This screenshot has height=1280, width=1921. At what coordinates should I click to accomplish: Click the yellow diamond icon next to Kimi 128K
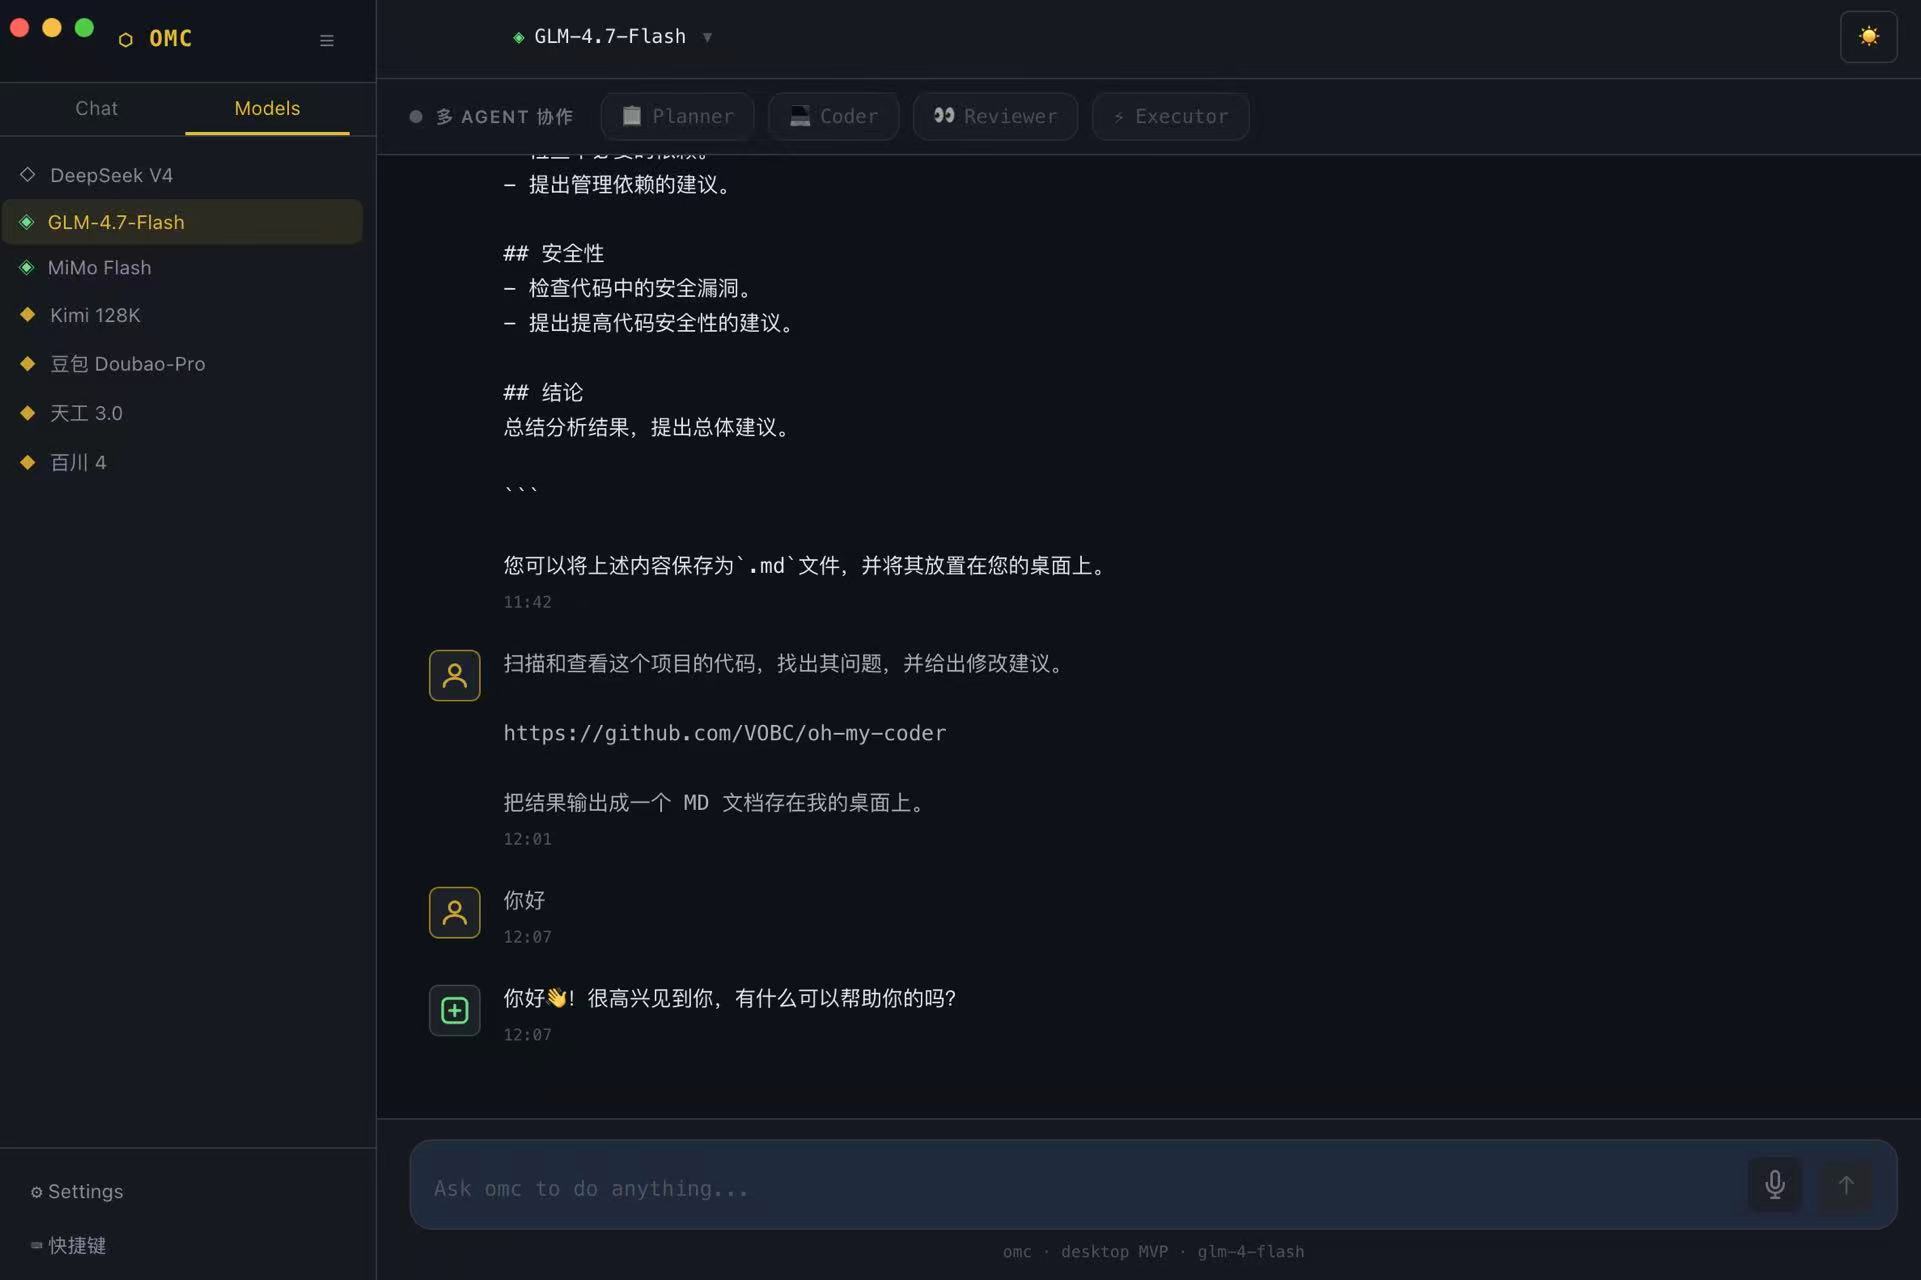[x=28, y=314]
